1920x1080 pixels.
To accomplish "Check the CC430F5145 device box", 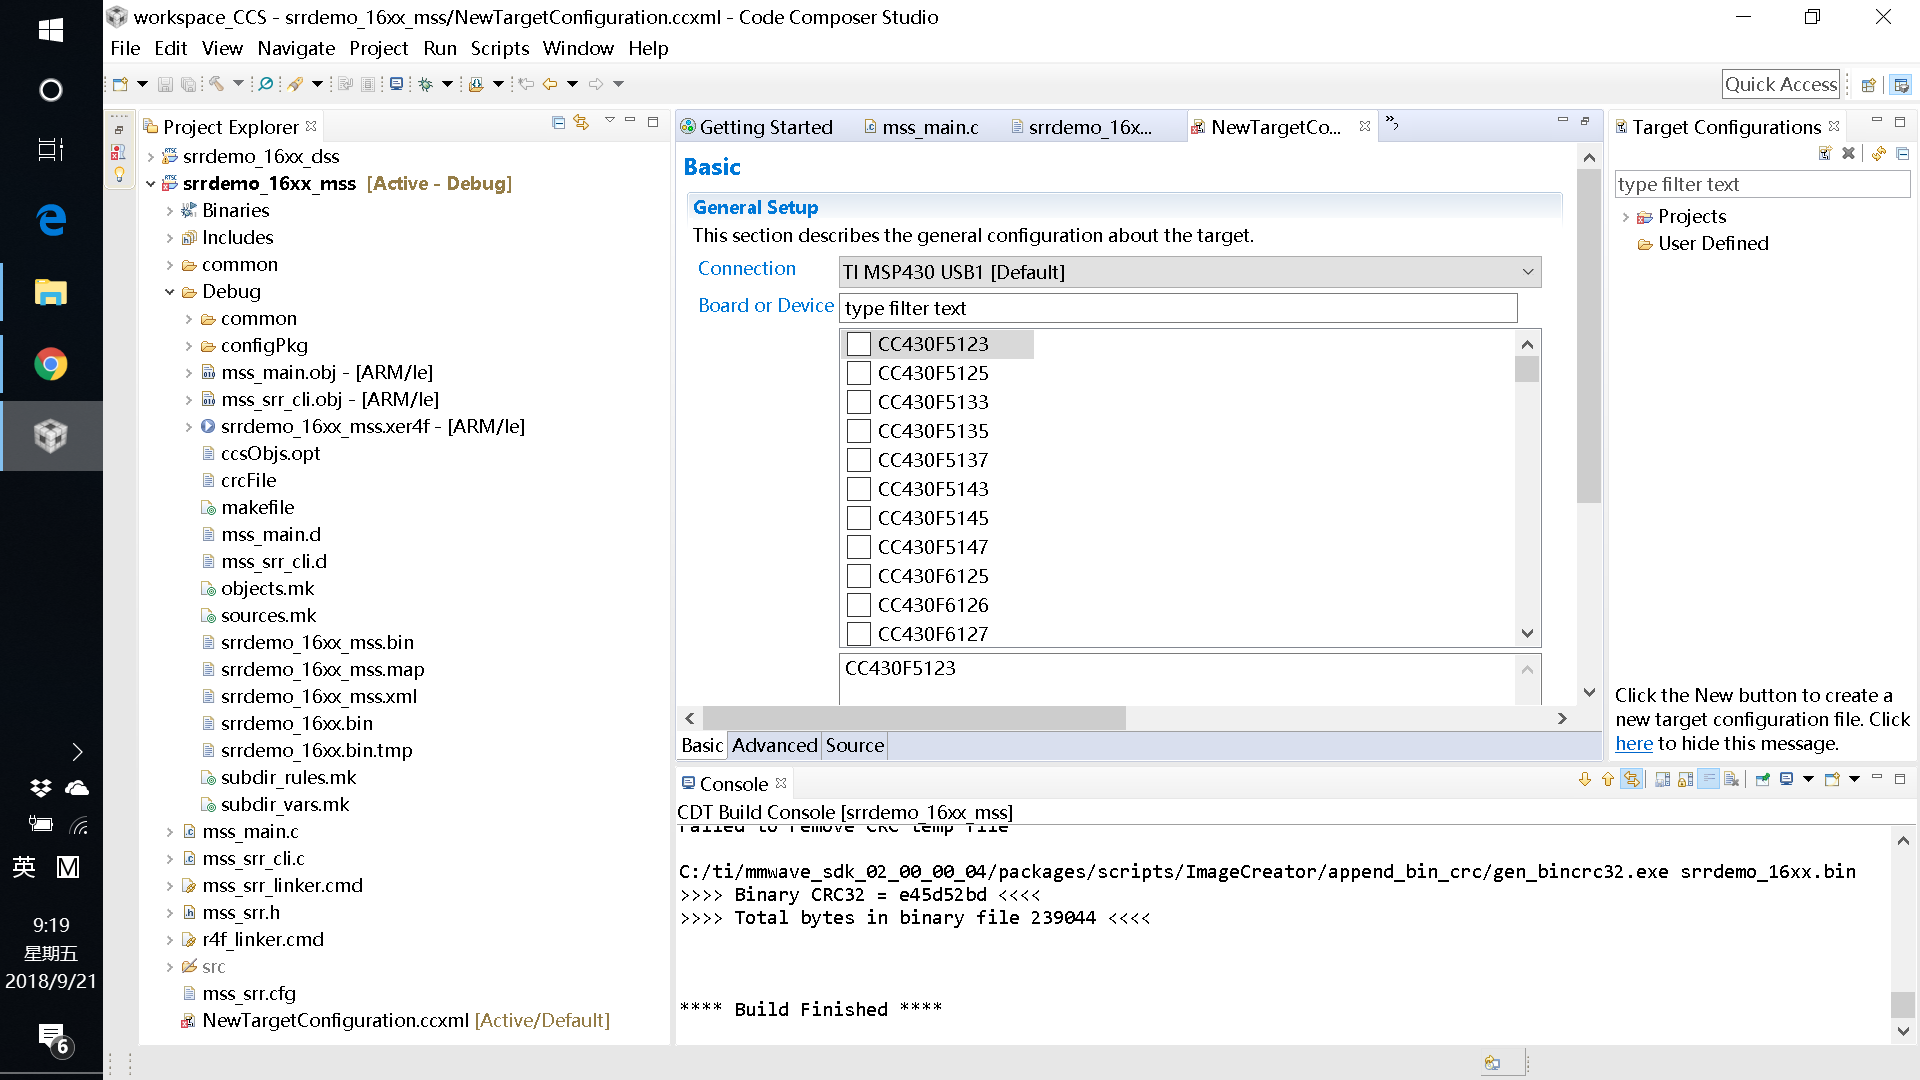I will (859, 518).
